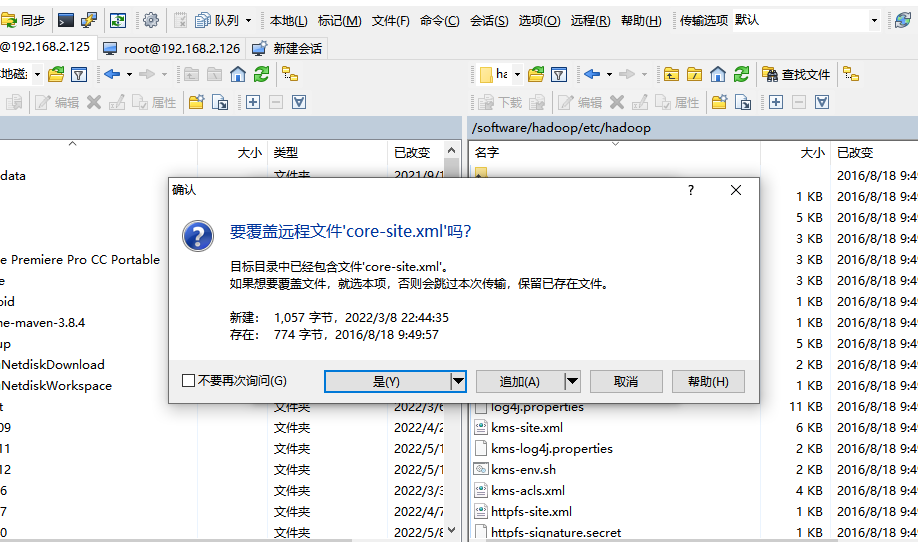Open session in PuTTY icon
The height and width of the screenshot is (542, 918).
88,21
